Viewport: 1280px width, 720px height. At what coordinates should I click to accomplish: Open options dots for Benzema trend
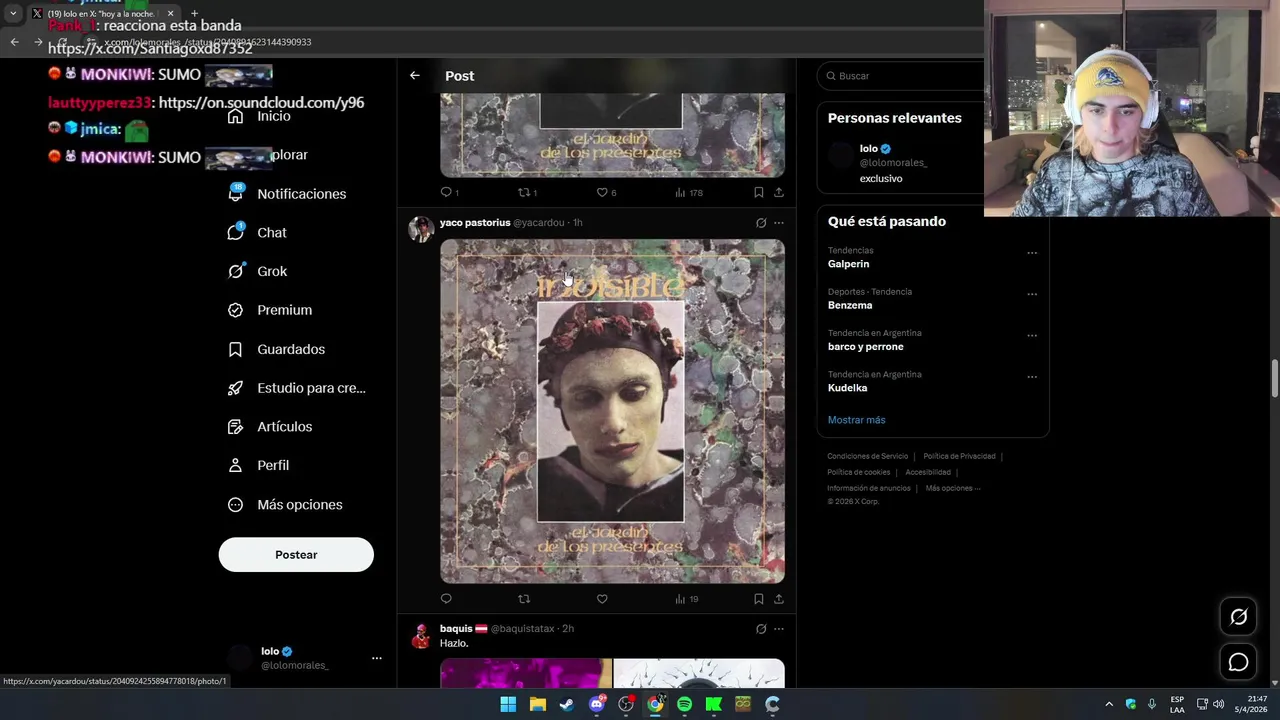(x=1032, y=294)
